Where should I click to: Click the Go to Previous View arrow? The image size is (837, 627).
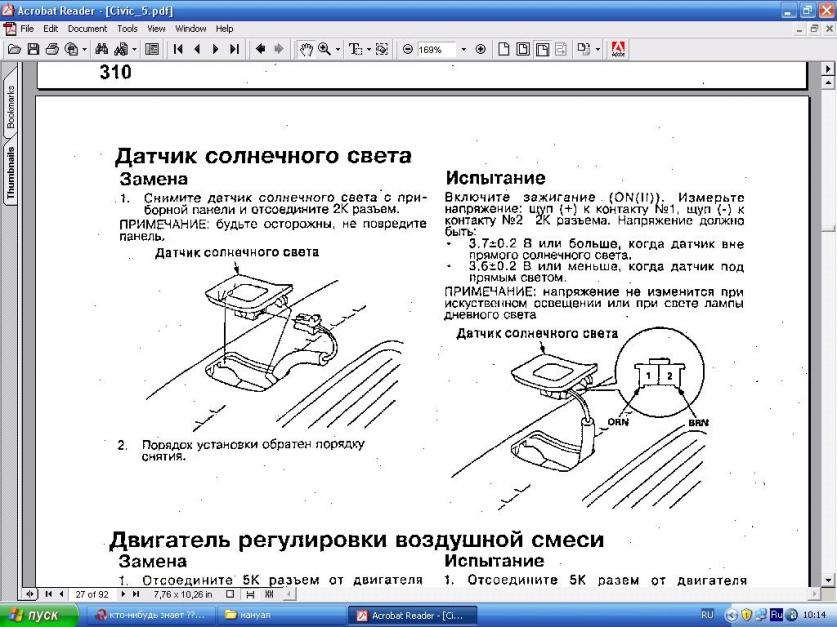point(260,50)
